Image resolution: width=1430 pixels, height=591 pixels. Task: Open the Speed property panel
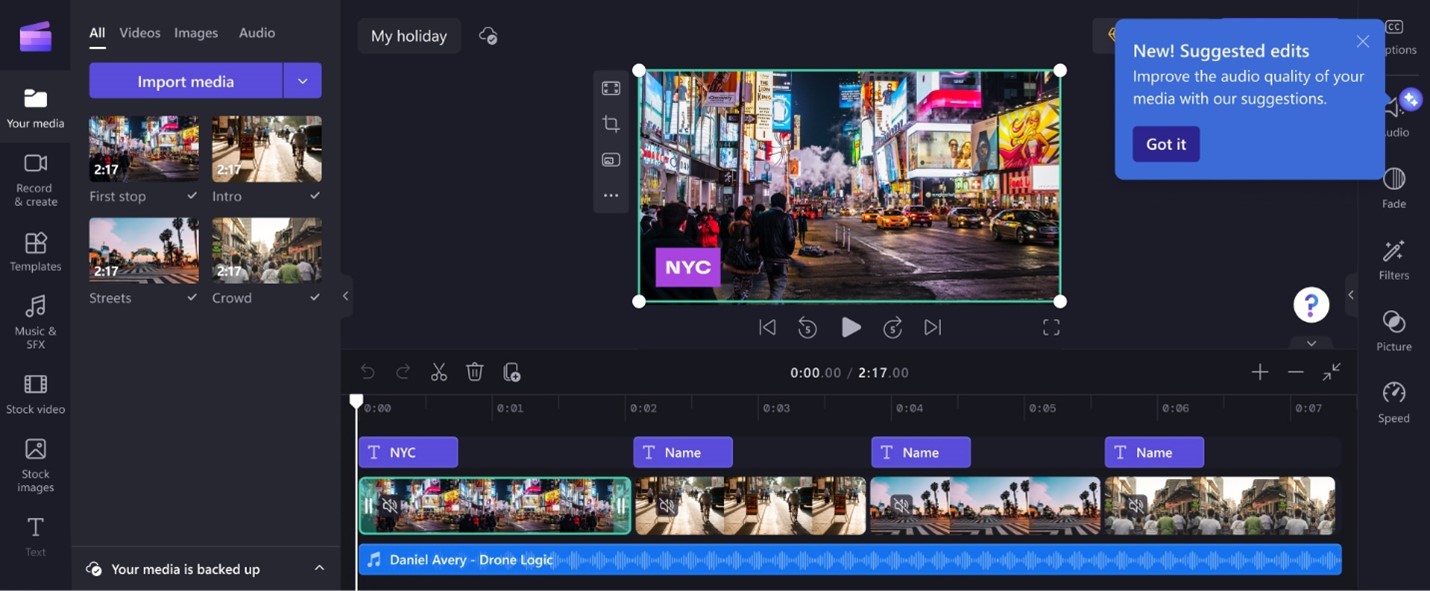coord(1394,402)
